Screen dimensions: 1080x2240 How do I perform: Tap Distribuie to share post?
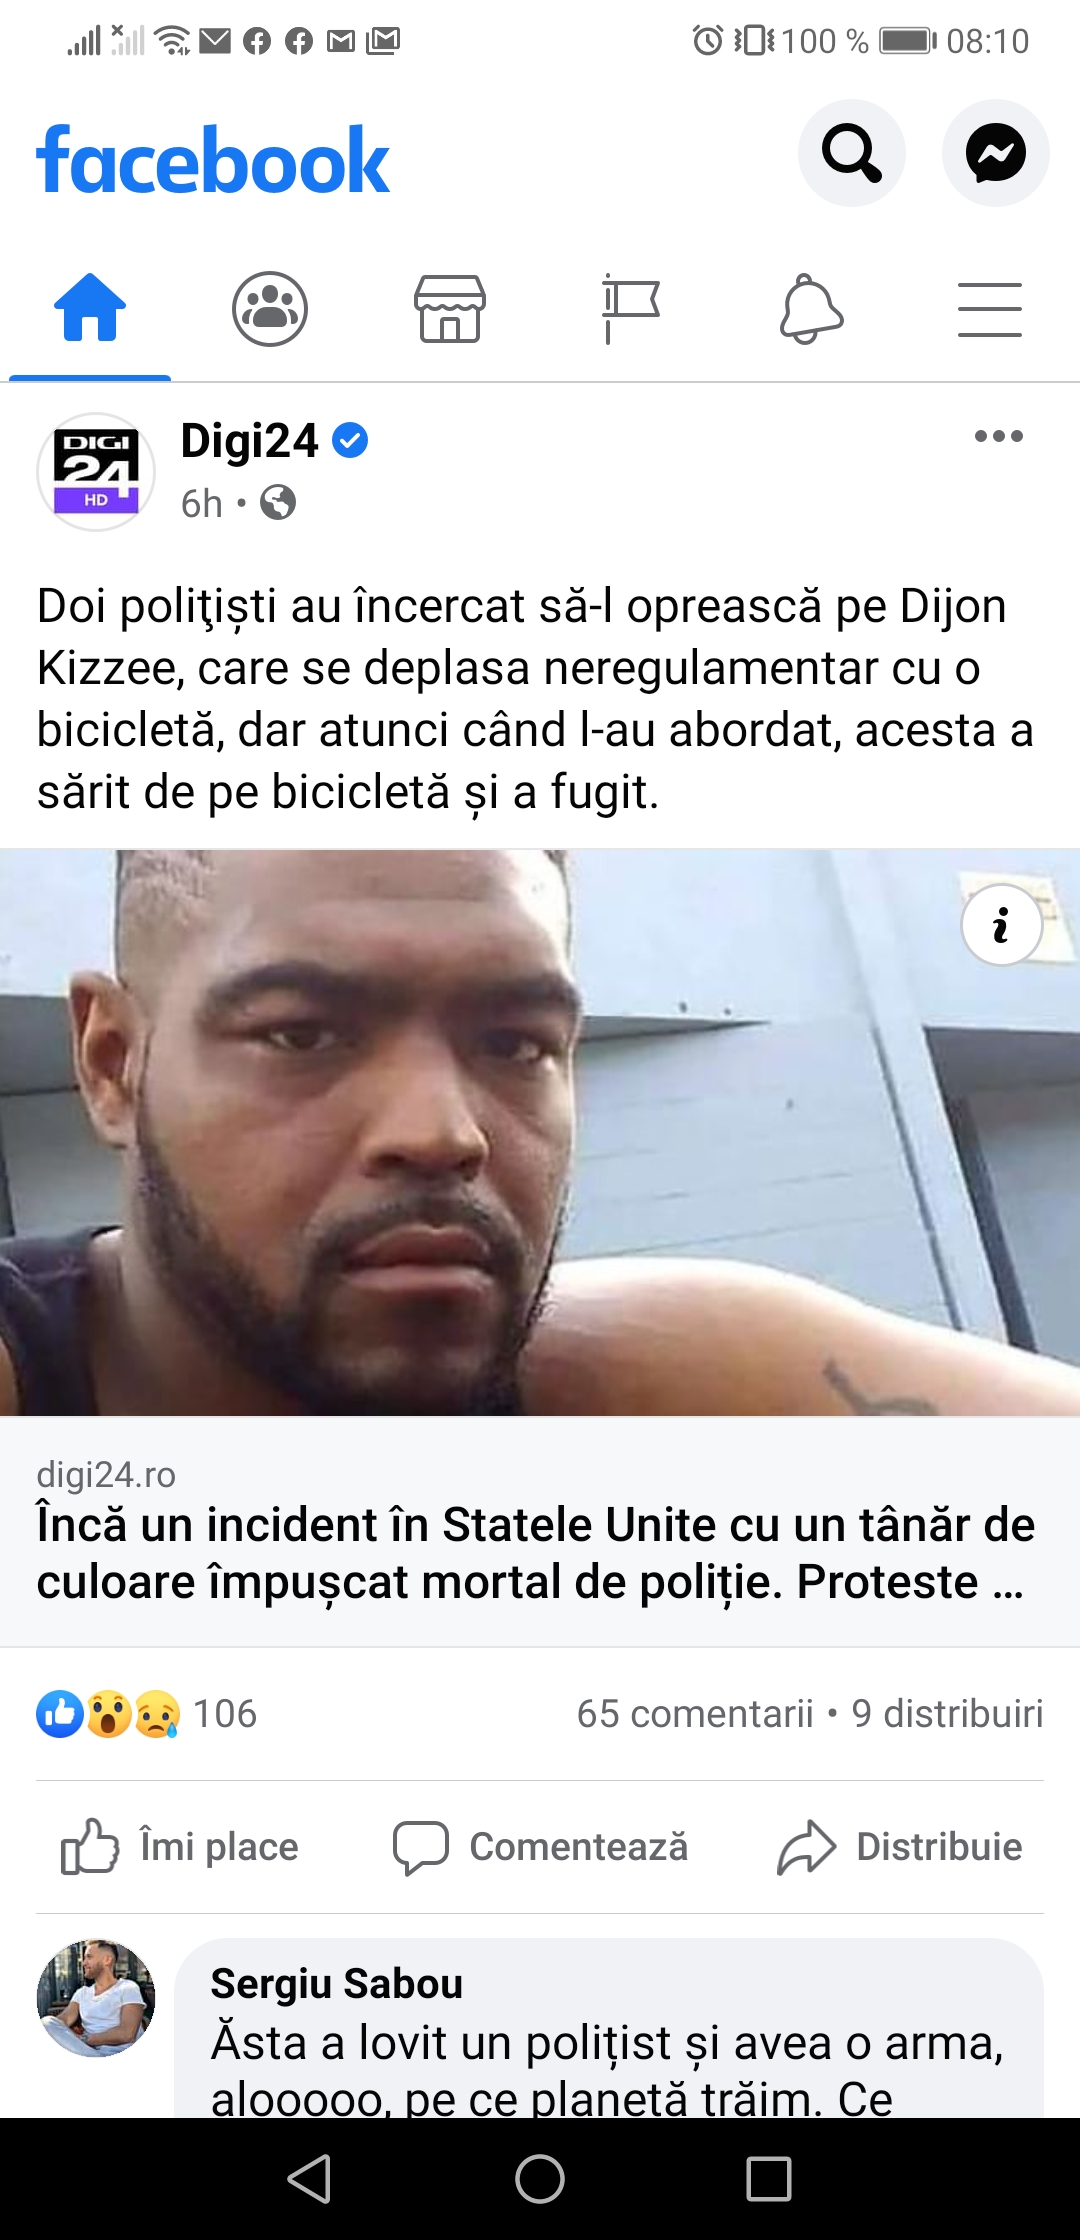pos(900,1846)
